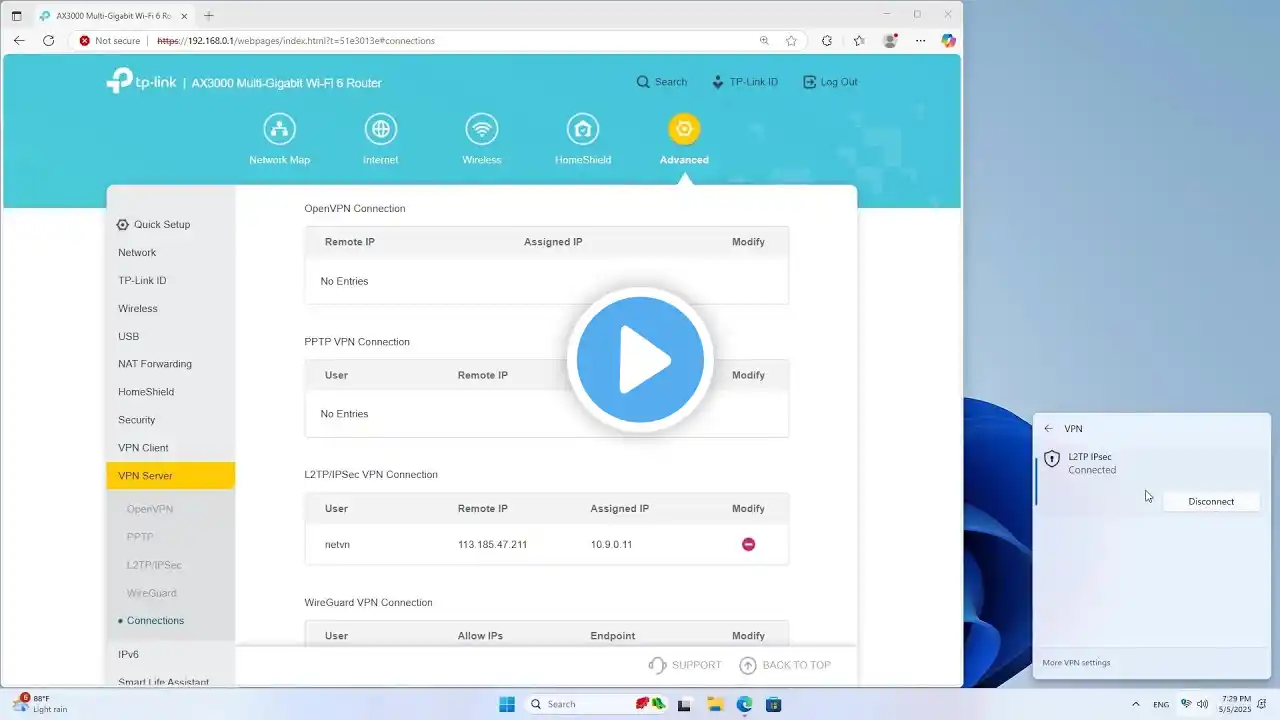Click the L2TP/IPSec VPN Connection heading
This screenshot has width=1280, height=720.
371,475
